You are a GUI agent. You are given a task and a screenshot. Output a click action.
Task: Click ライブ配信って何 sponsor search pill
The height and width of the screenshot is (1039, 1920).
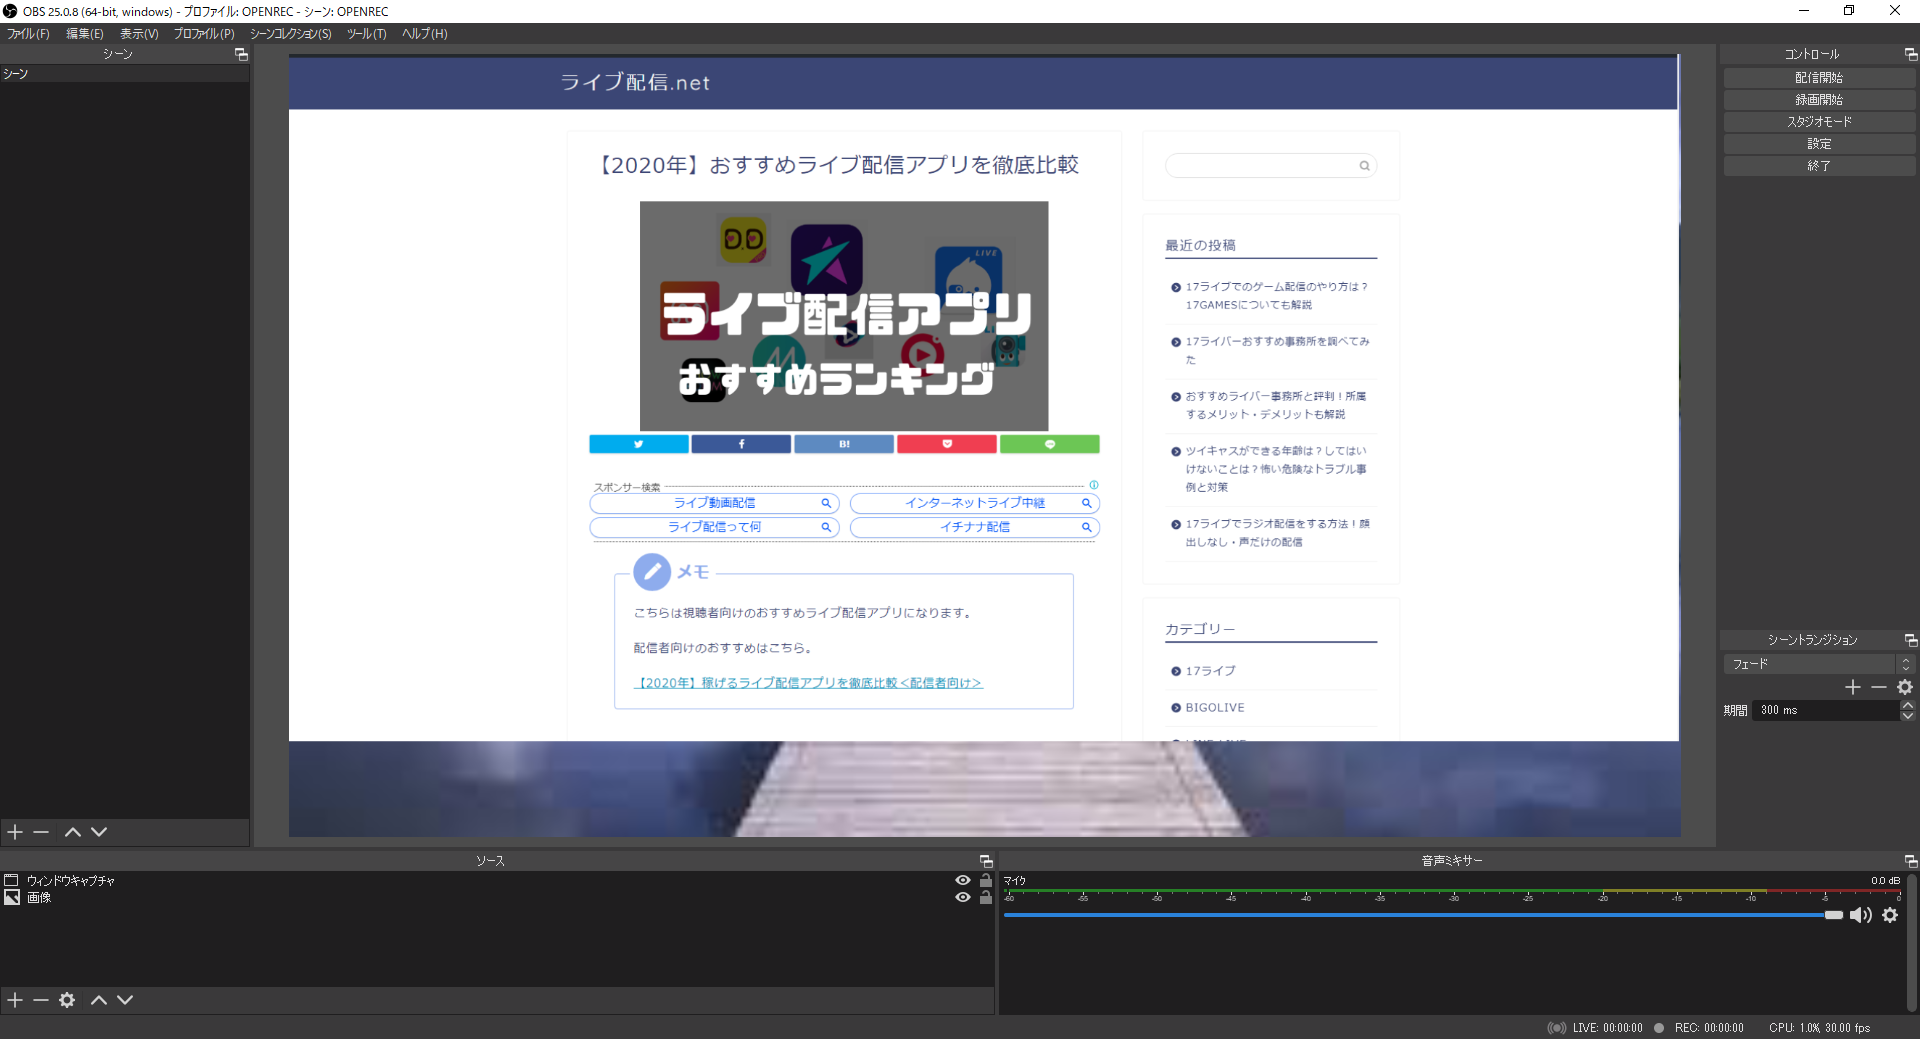coord(714,527)
